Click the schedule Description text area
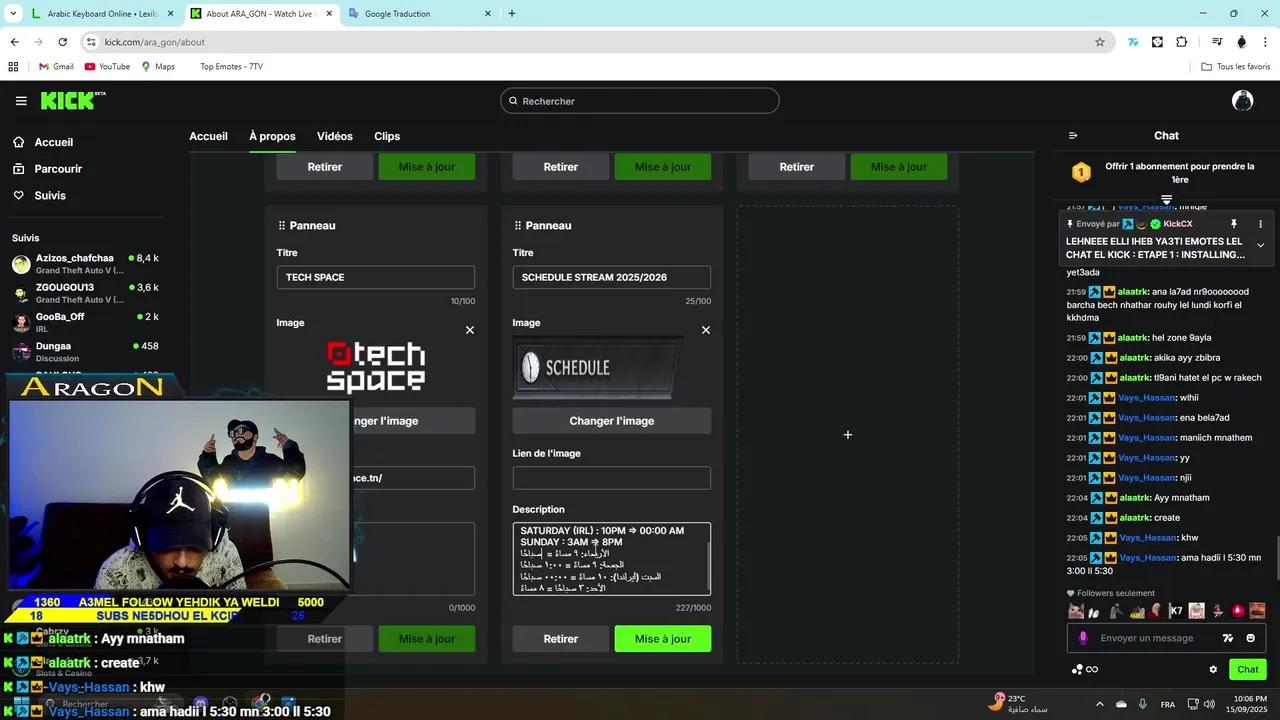Viewport: 1280px width, 720px height. (610, 559)
